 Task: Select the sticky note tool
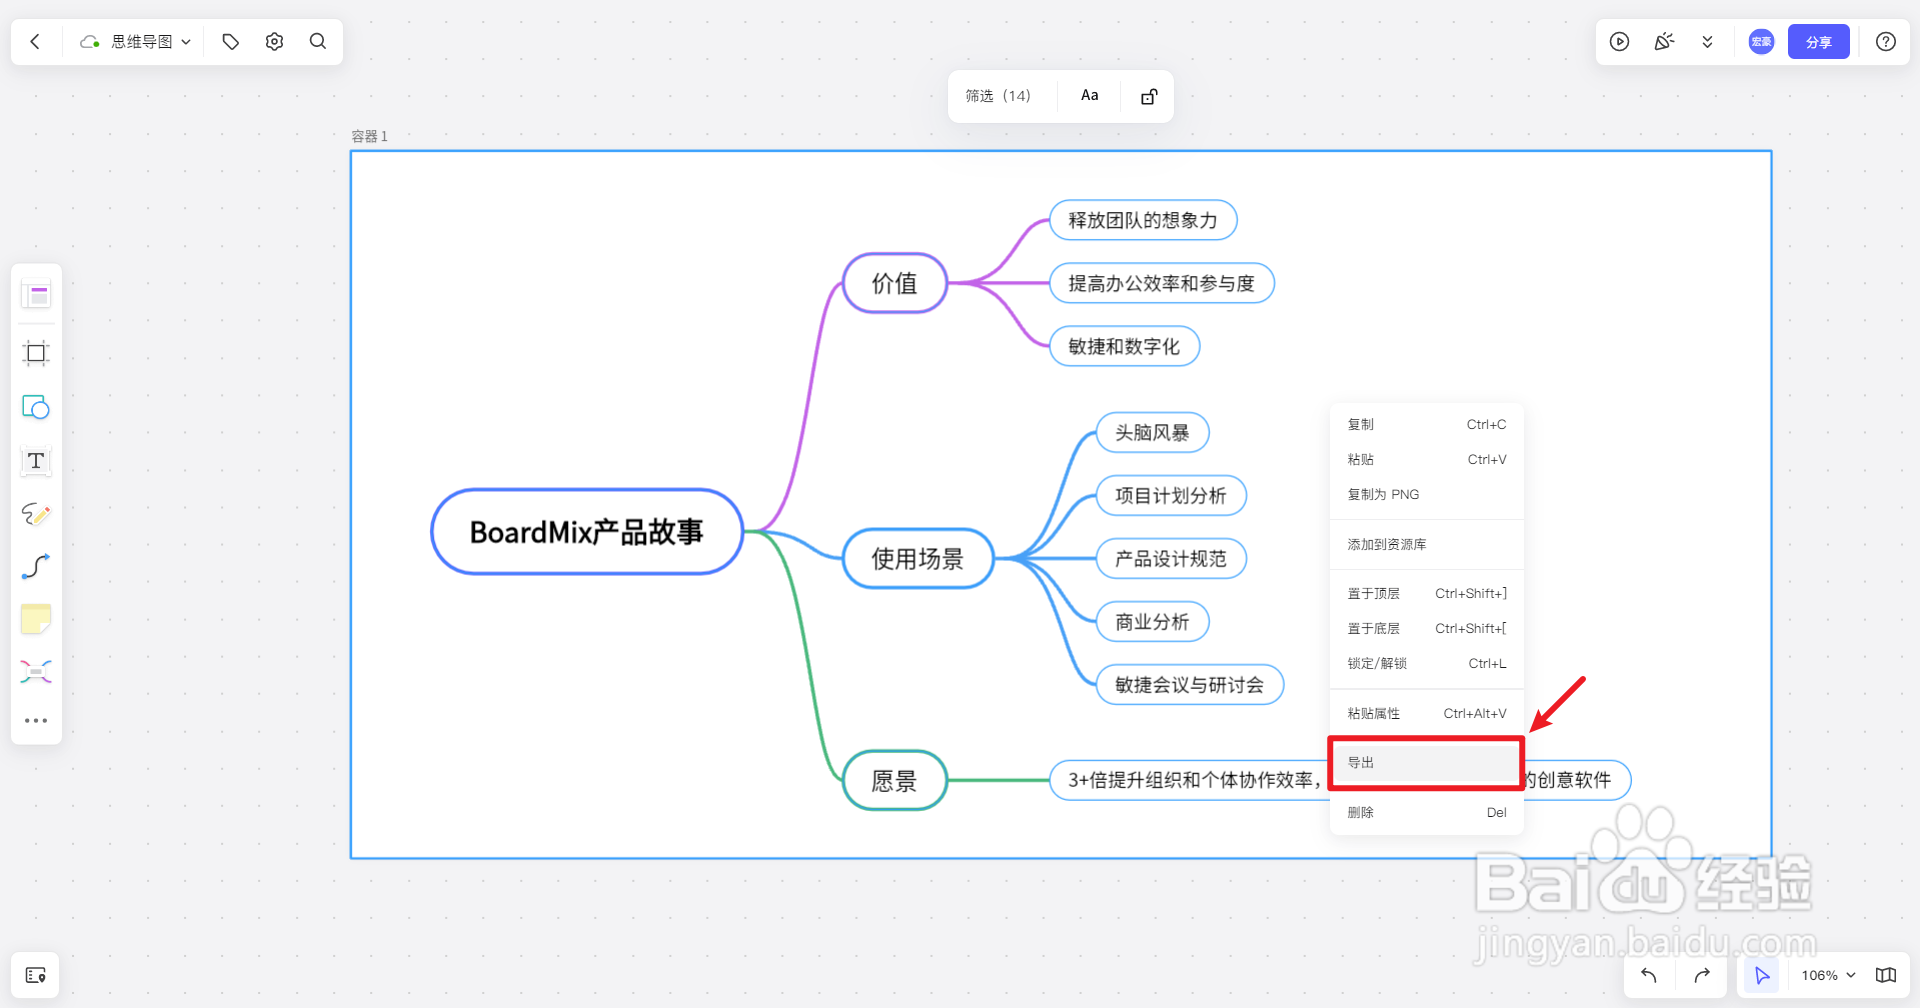pyautogui.click(x=36, y=620)
